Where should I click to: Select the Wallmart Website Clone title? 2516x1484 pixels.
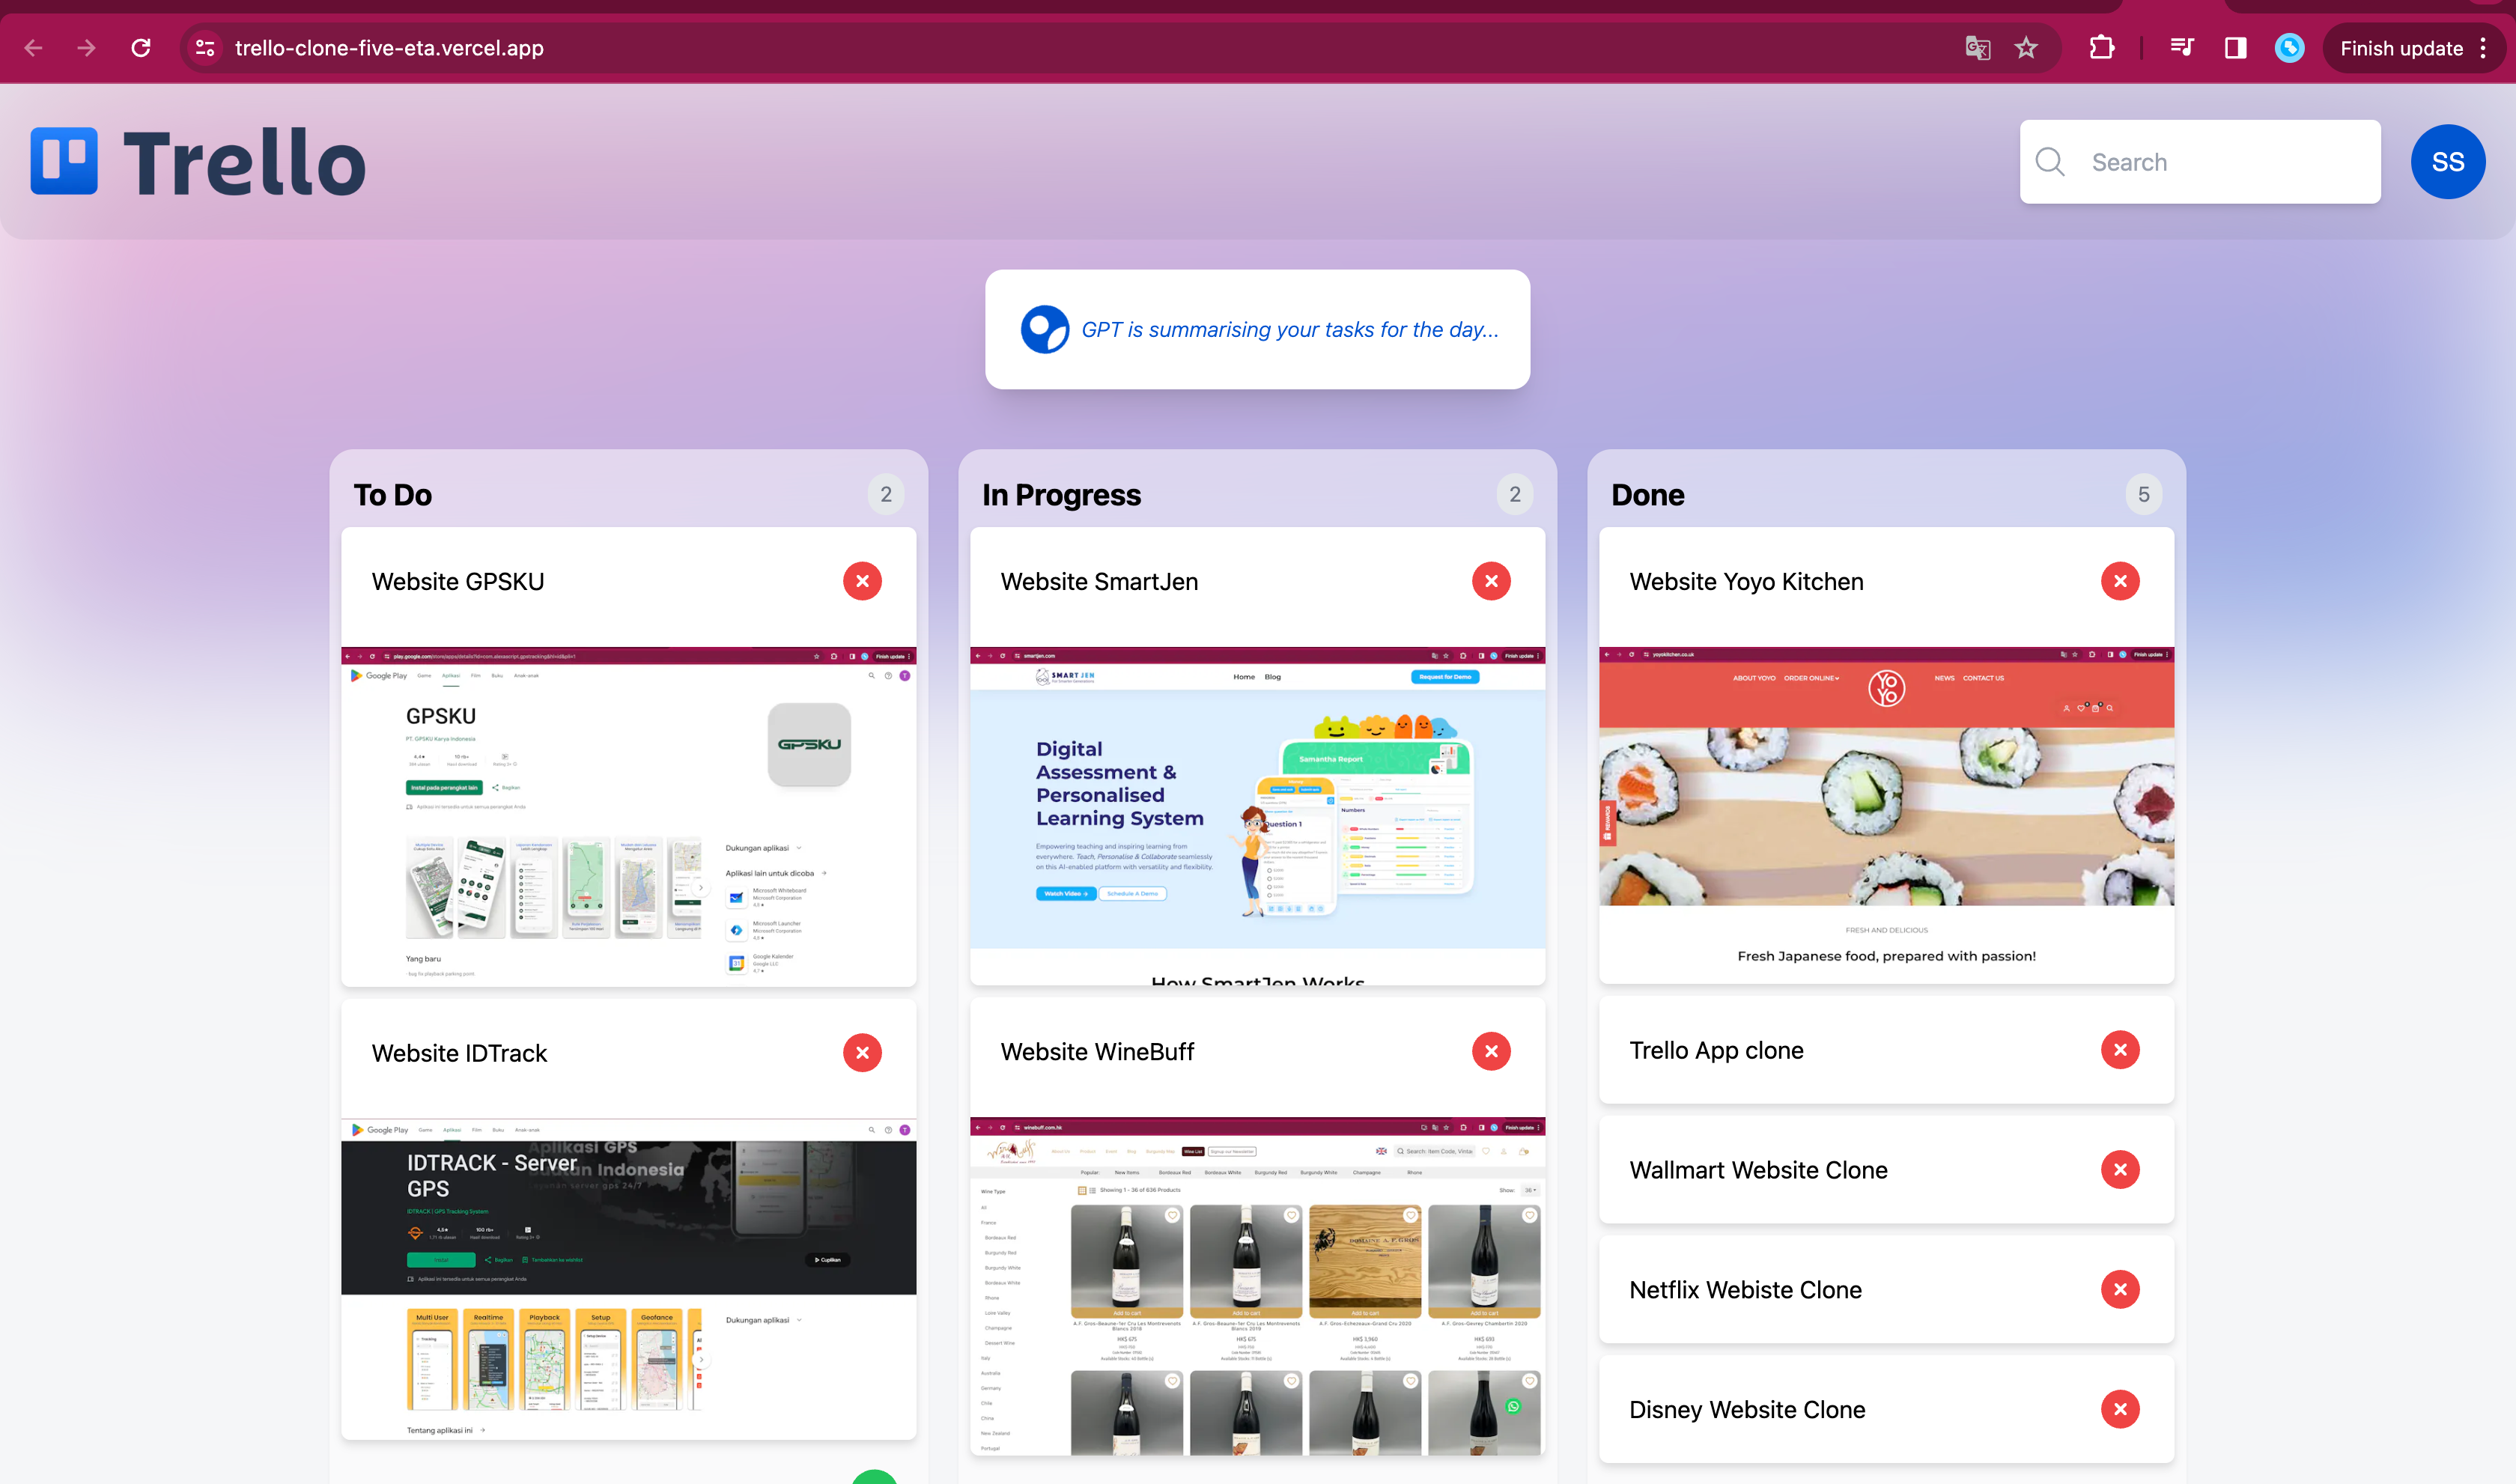[x=1758, y=1171]
